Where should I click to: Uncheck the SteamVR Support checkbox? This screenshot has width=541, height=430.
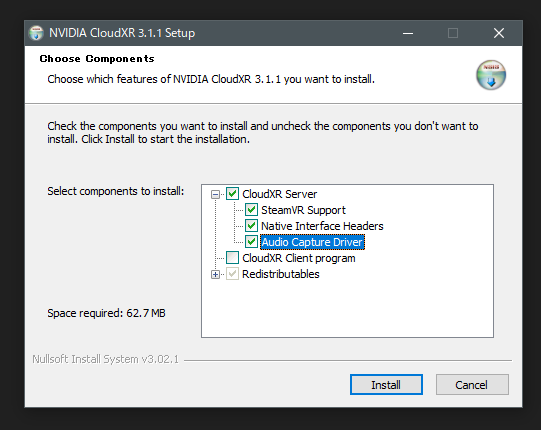(x=251, y=210)
